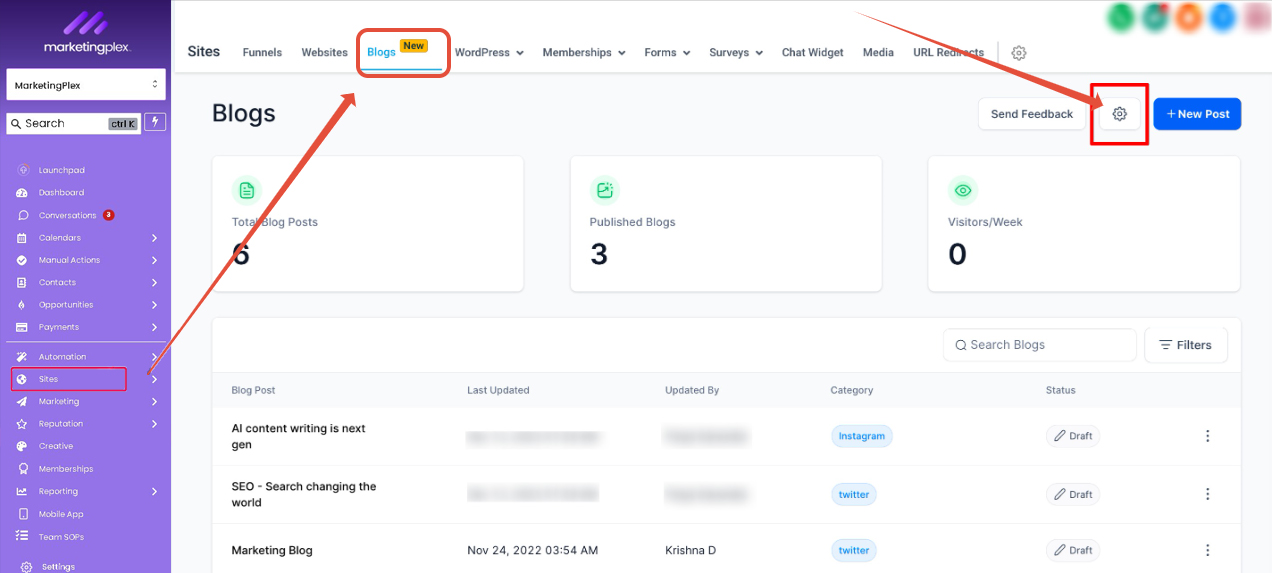The image size is (1272, 573).
Task: Click the sidebar Search field
Action: coord(73,123)
